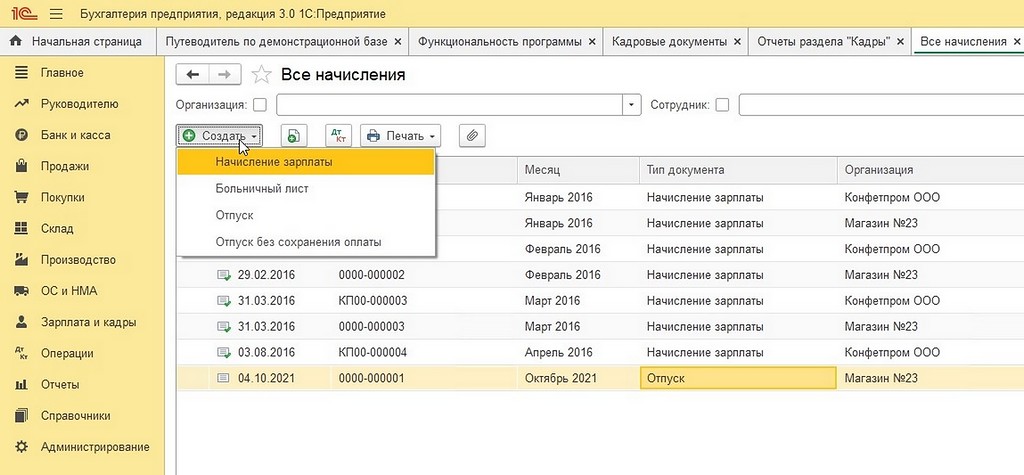Show postings with the Дт/Кт toolbar icon
The width and height of the screenshot is (1024, 475).
coord(338,136)
